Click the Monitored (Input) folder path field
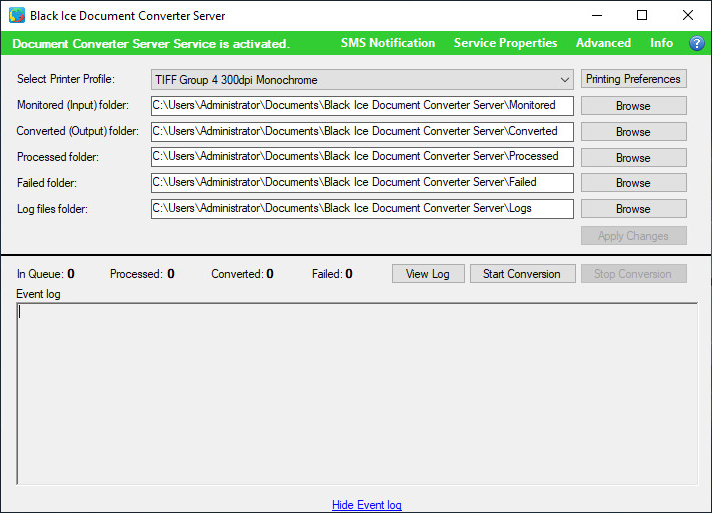This screenshot has height=513, width=712. [x=362, y=105]
